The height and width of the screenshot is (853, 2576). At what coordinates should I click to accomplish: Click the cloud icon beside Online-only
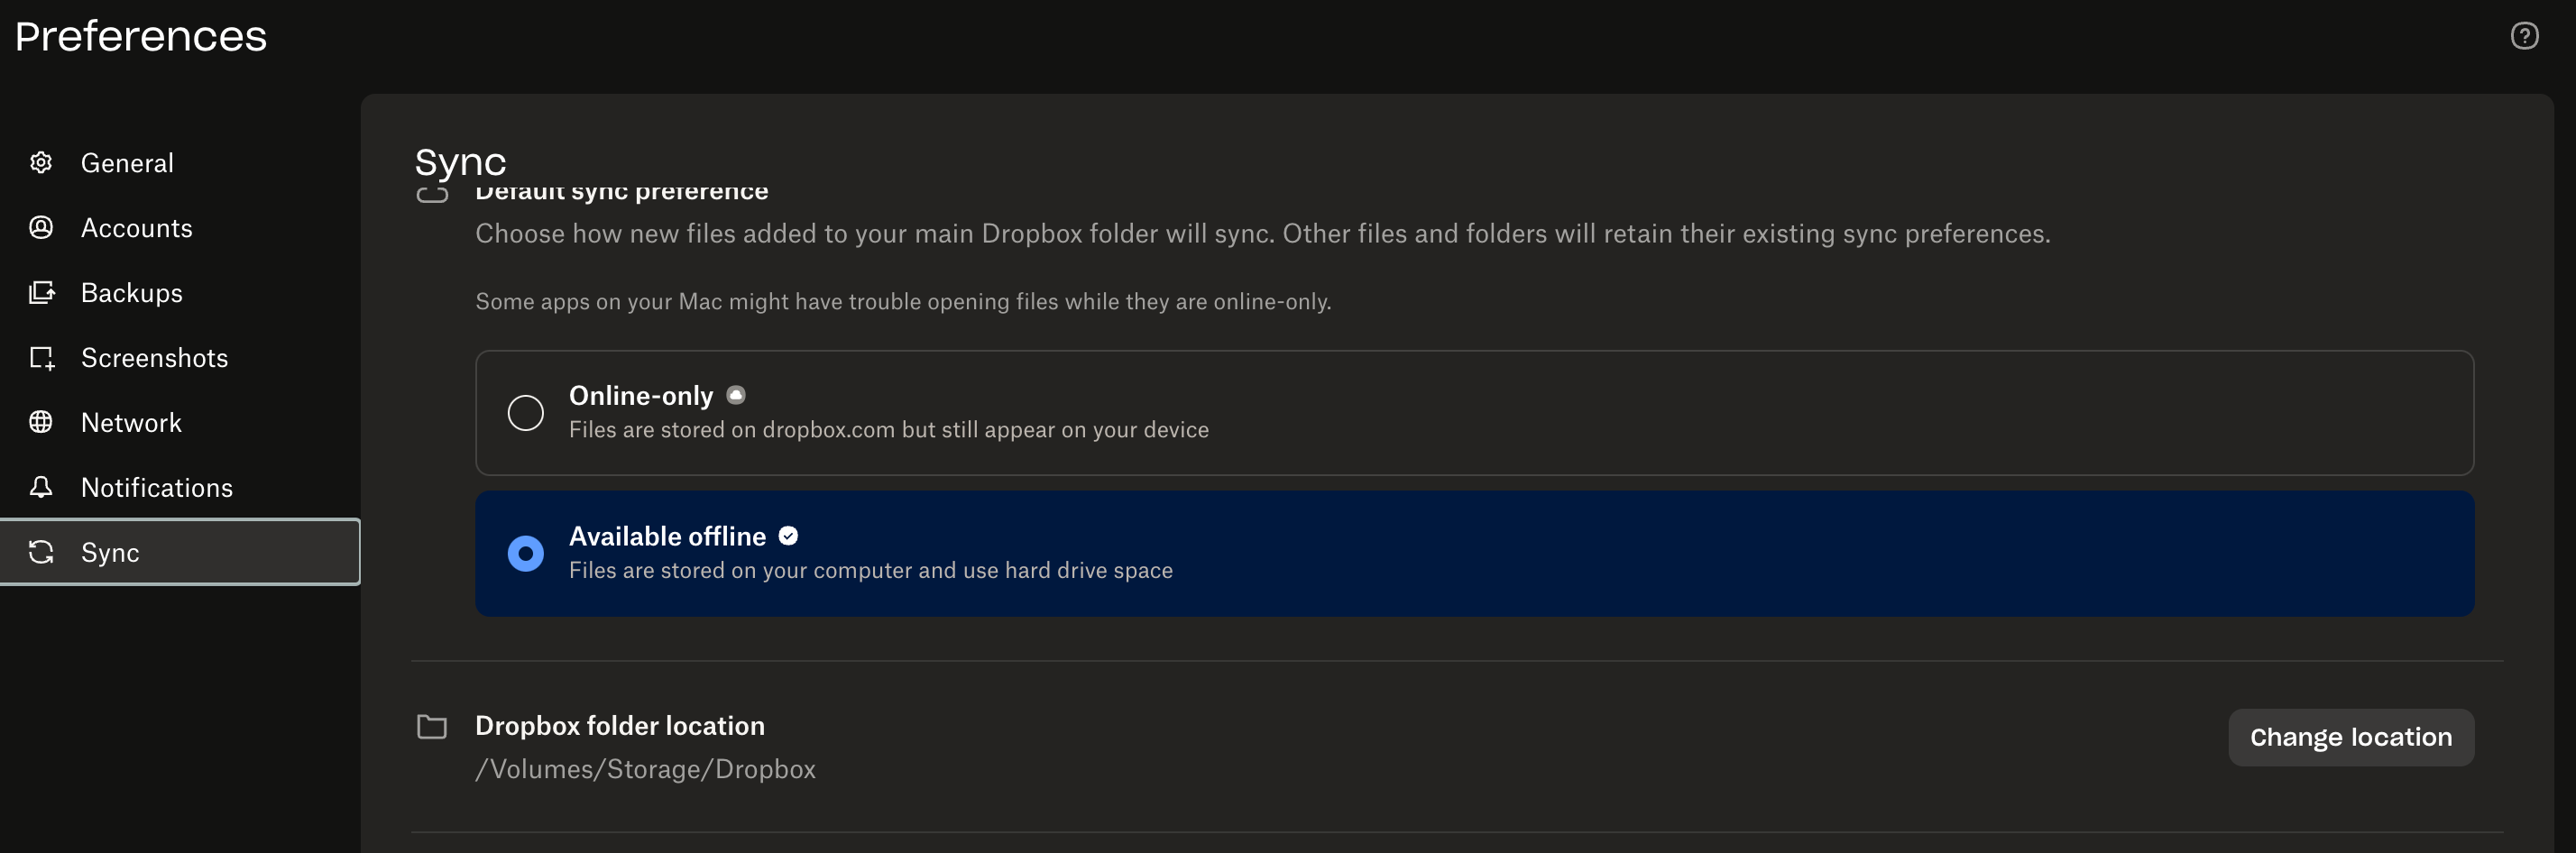click(736, 395)
